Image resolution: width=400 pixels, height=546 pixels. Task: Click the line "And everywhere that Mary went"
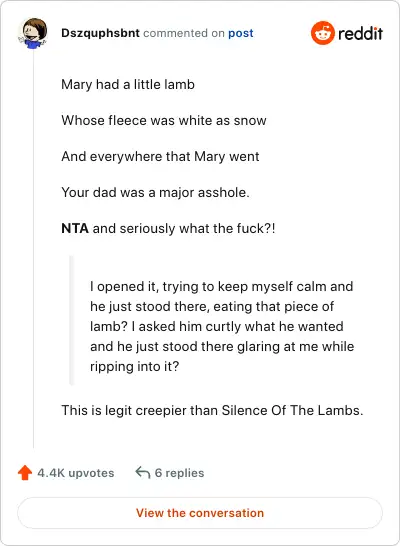point(160,157)
